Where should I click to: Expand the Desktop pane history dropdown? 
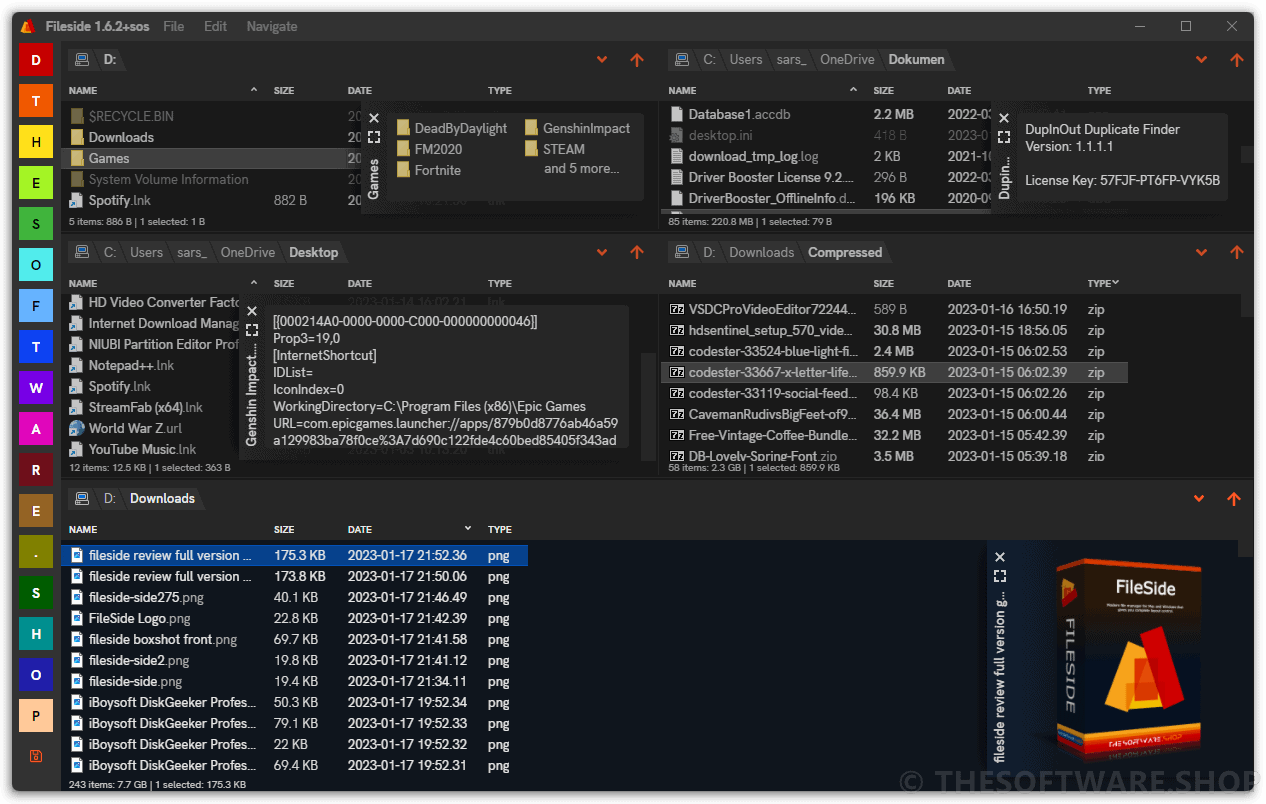click(602, 253)
